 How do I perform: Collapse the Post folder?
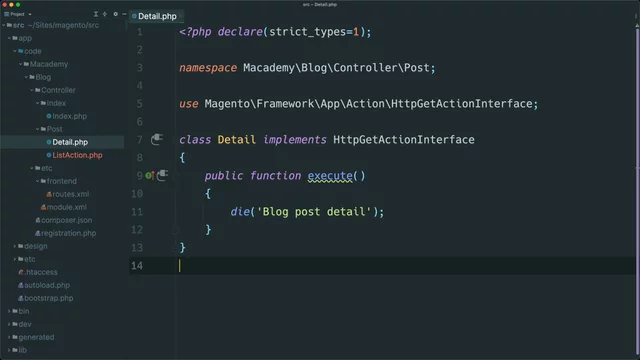pos(38,129)
